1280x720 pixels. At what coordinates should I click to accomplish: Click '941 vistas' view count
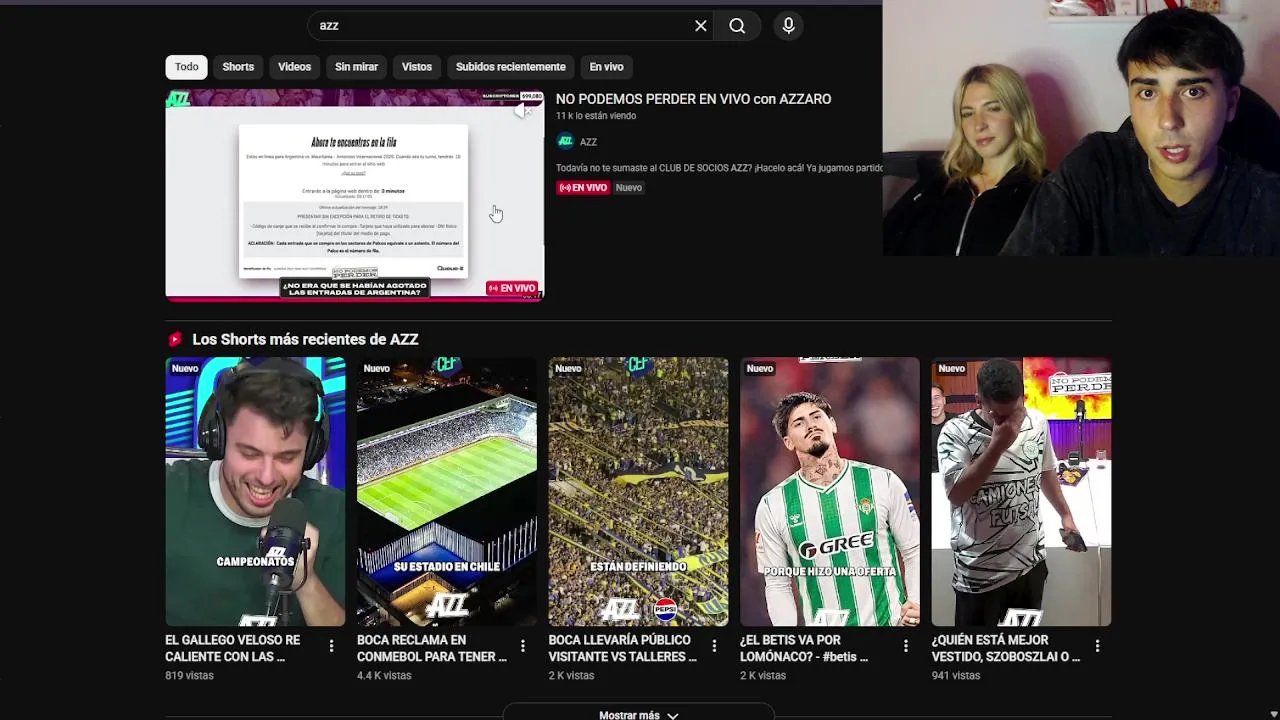(x=956, y=676)
